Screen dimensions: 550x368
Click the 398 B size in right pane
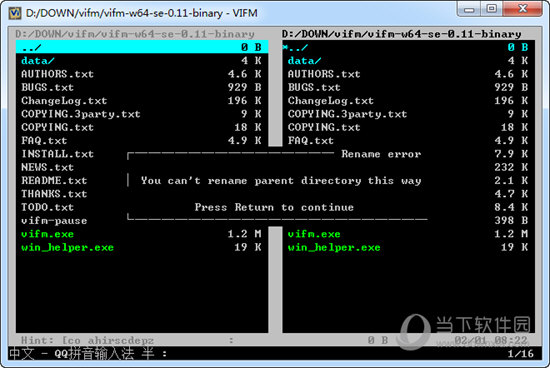[511, 221]
